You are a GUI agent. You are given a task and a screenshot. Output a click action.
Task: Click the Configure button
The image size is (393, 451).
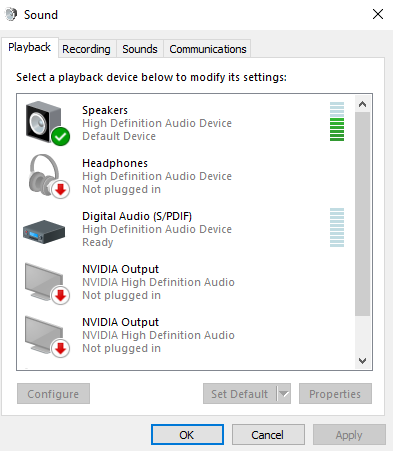[x=53, y=394]
